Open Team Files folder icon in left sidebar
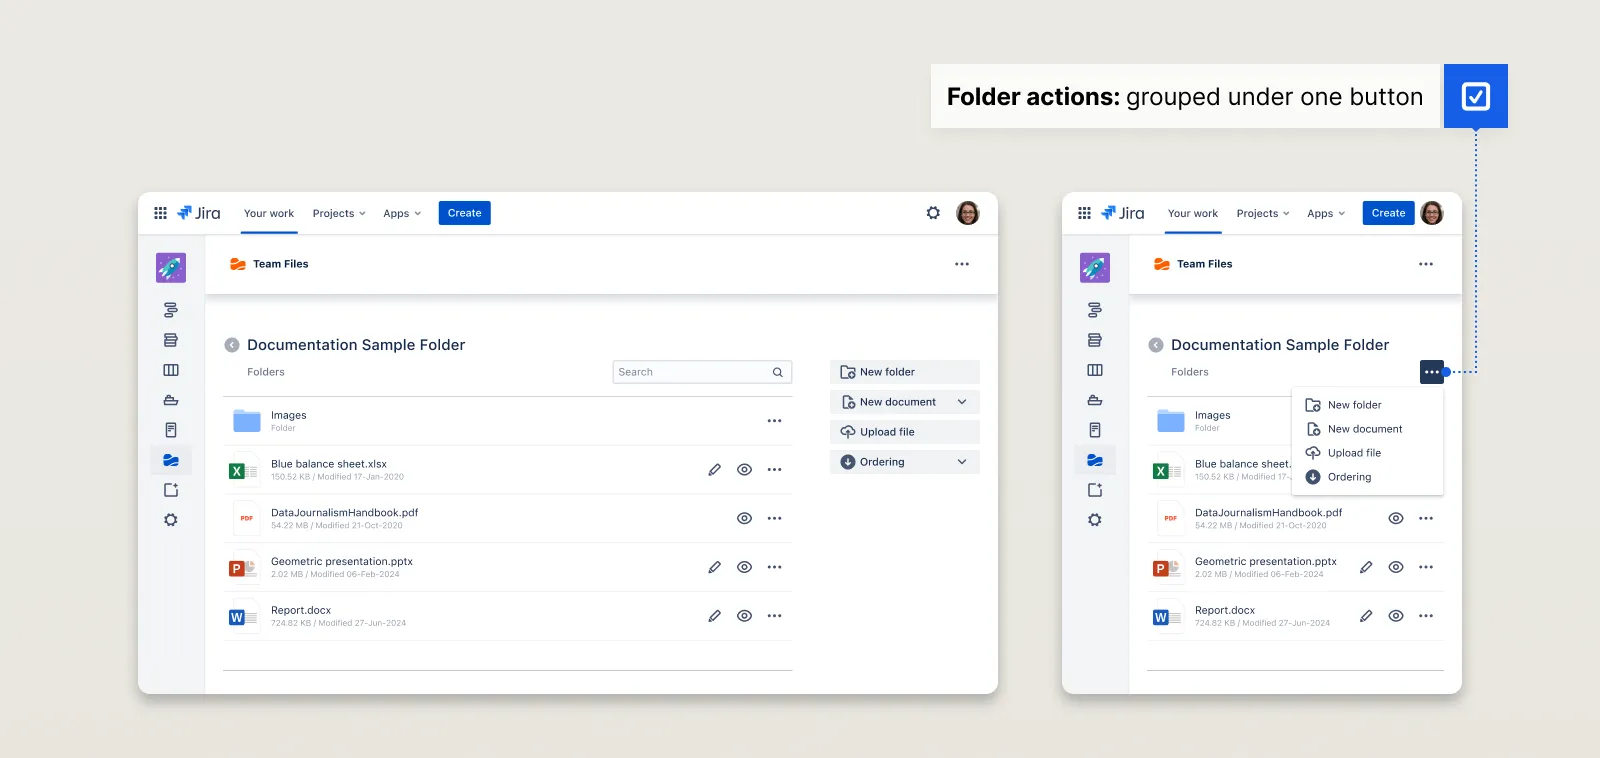1600x758 pixels. tap(171, 460)
